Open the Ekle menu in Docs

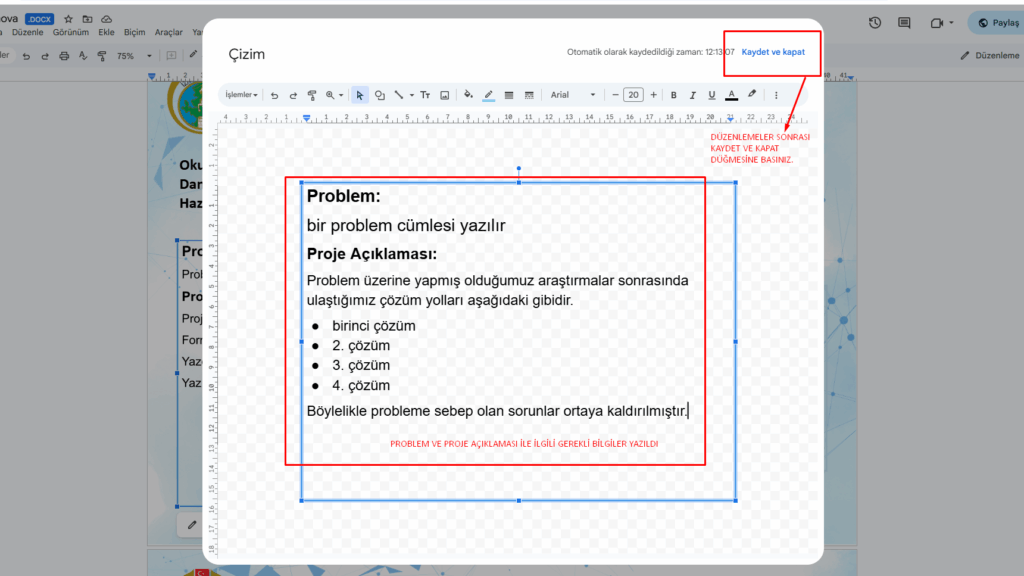pyautogui.click(x=106, y=32)
